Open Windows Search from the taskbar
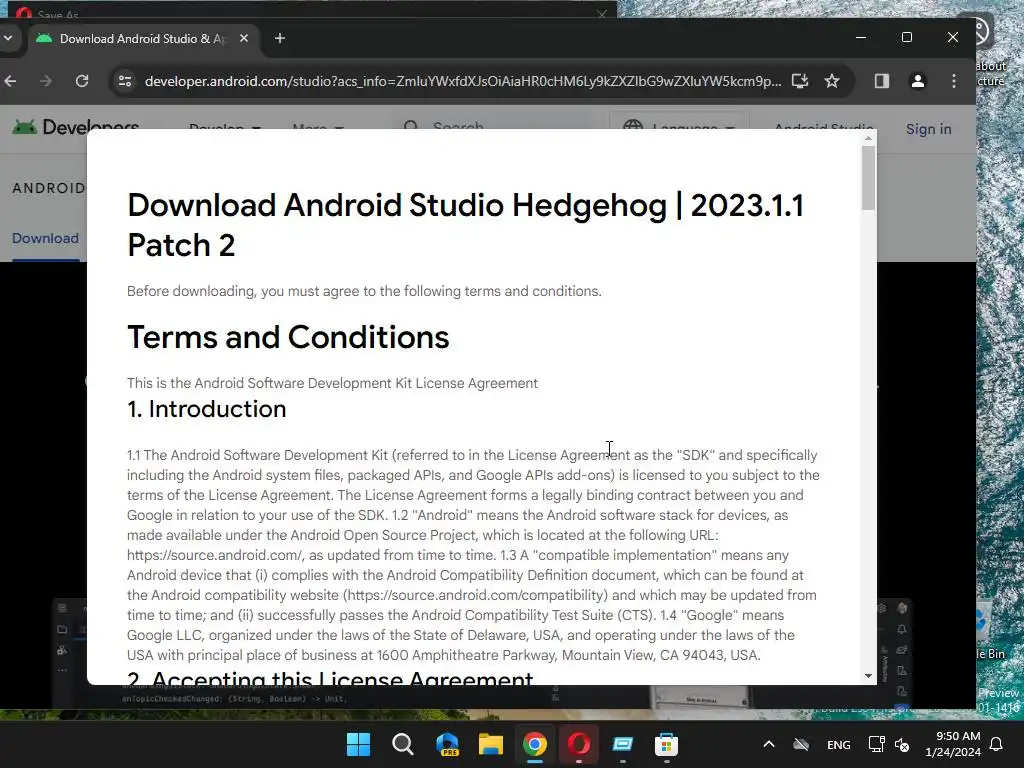This screenshot has width=1024, height=768. coord(402,744)
